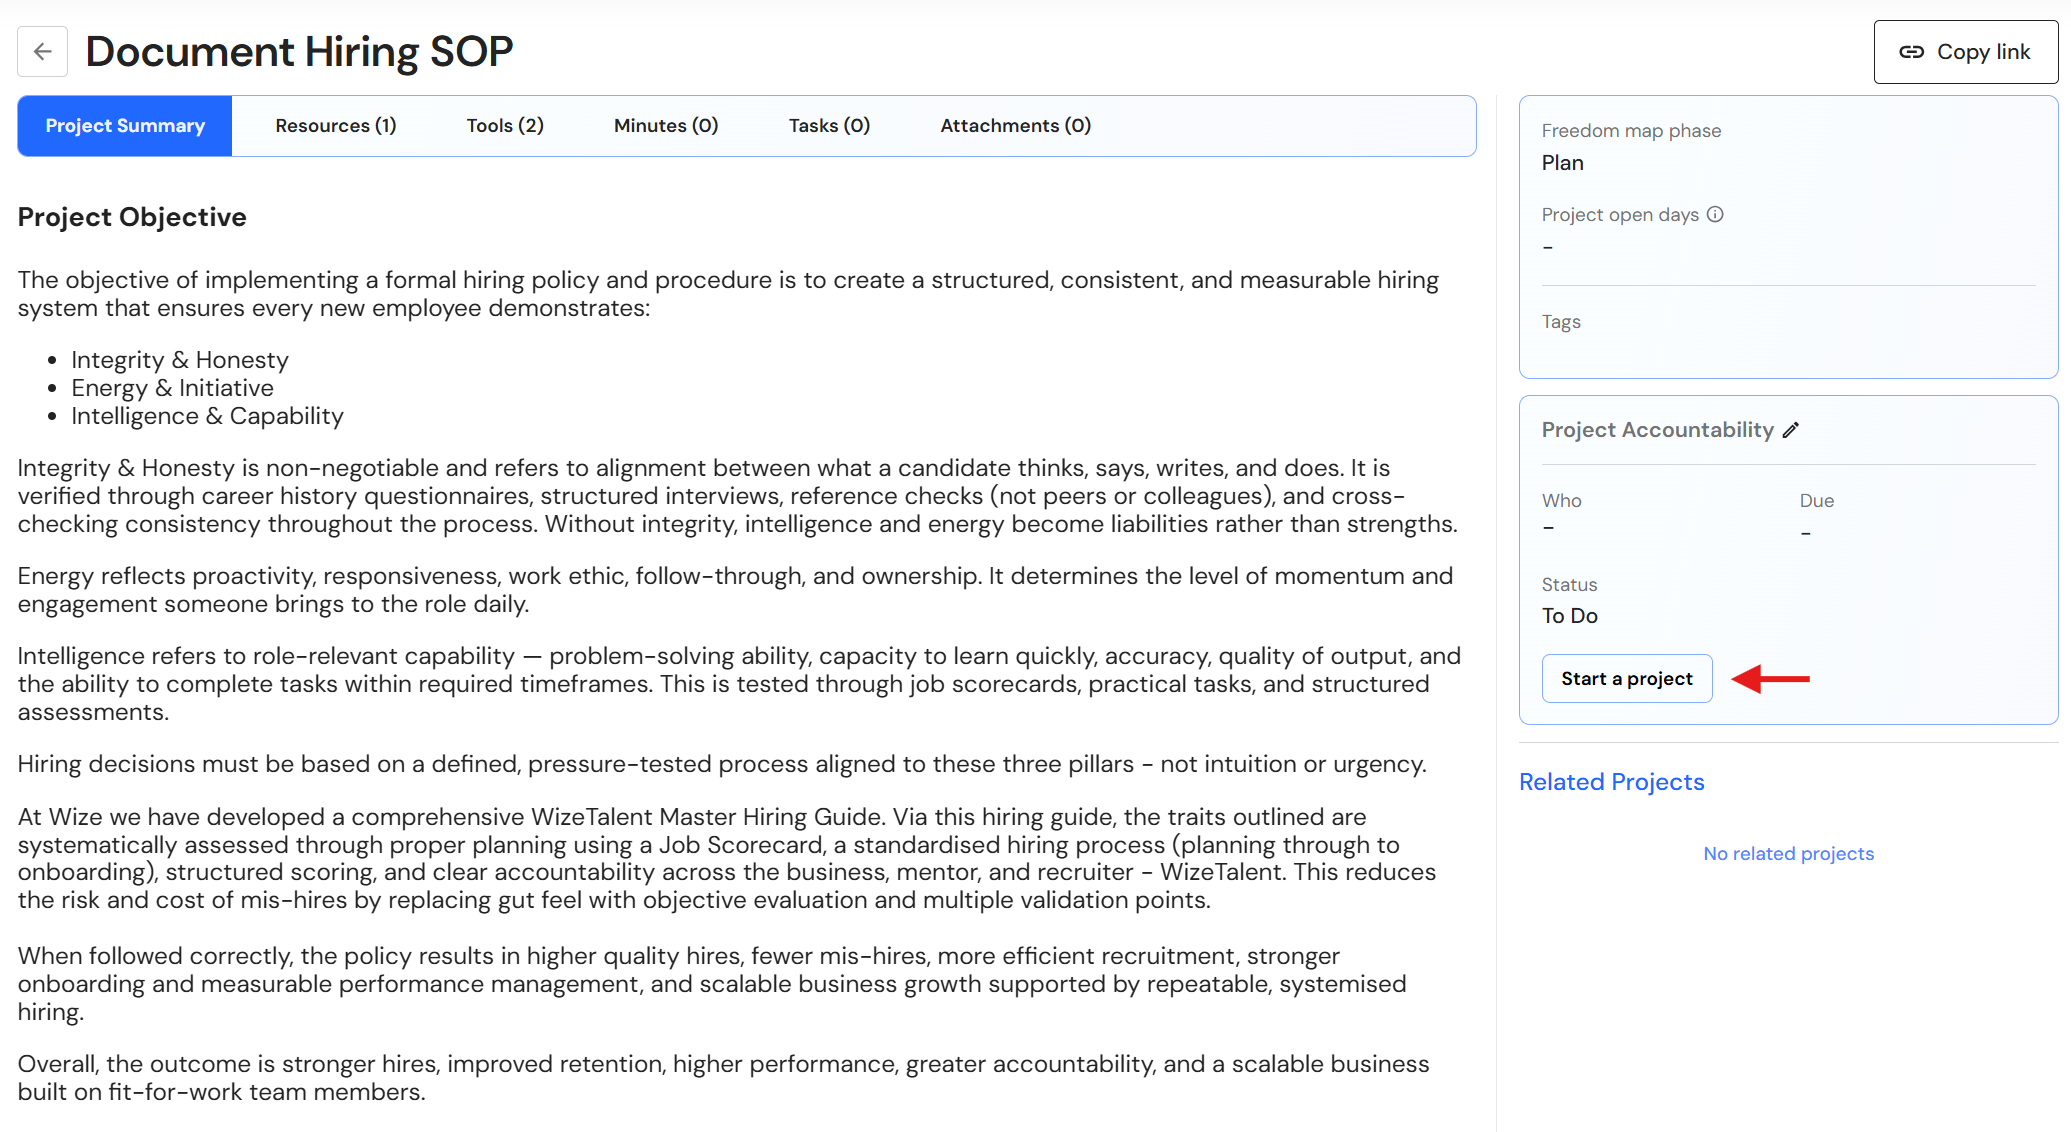2071x1132 pixels.
Task: Click the back arrow icon
Action: coord(42,51)
